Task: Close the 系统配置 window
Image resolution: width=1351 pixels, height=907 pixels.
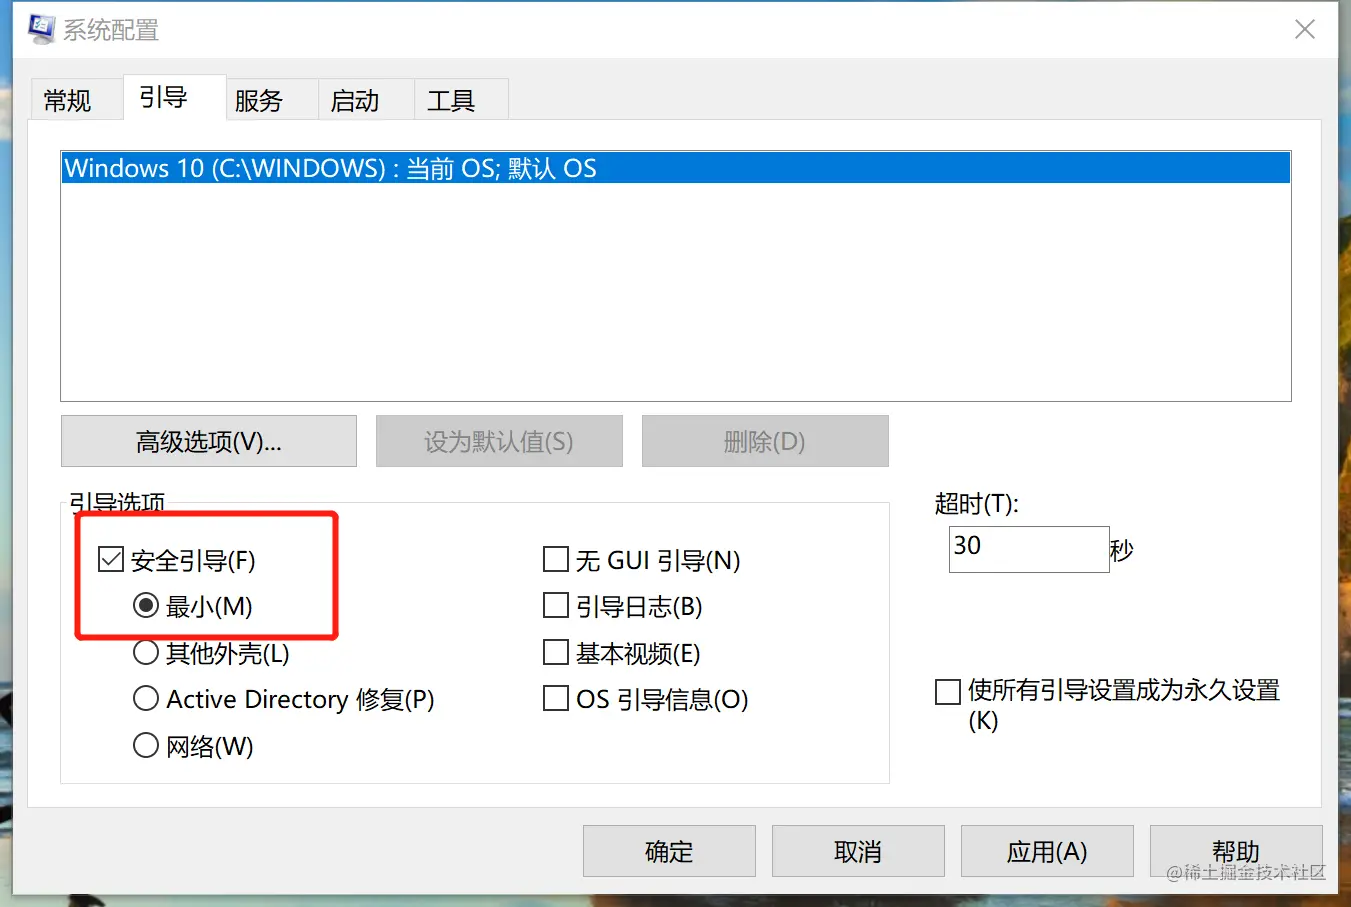Action: (1305, 30)
